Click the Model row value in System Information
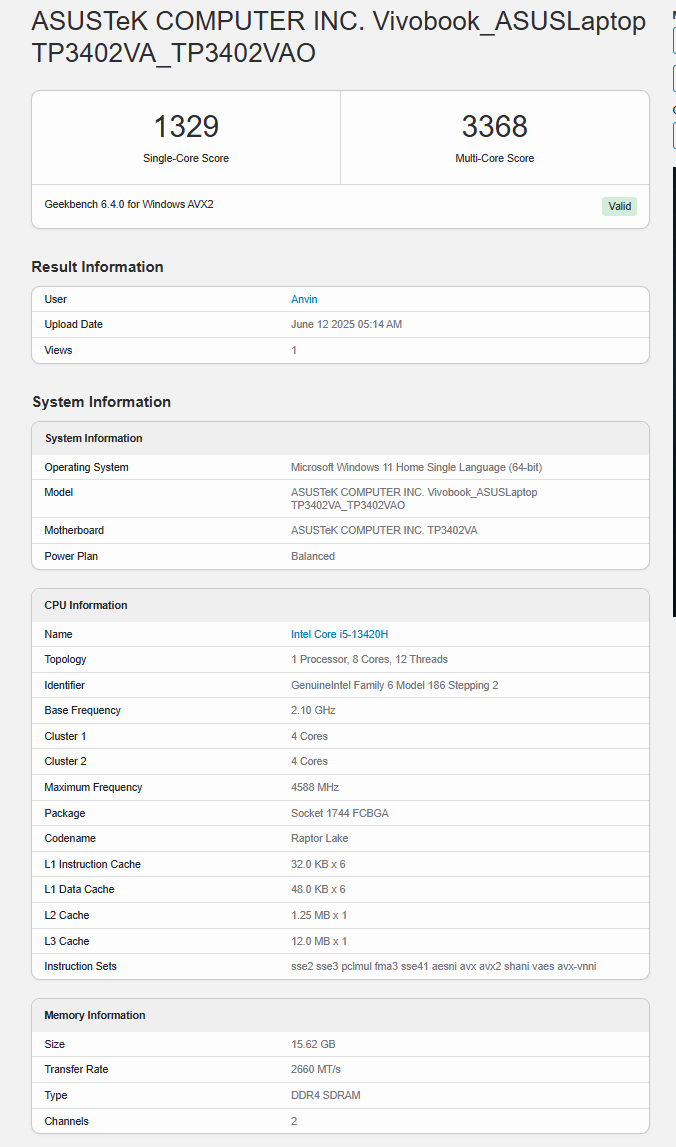 point(414,499)
